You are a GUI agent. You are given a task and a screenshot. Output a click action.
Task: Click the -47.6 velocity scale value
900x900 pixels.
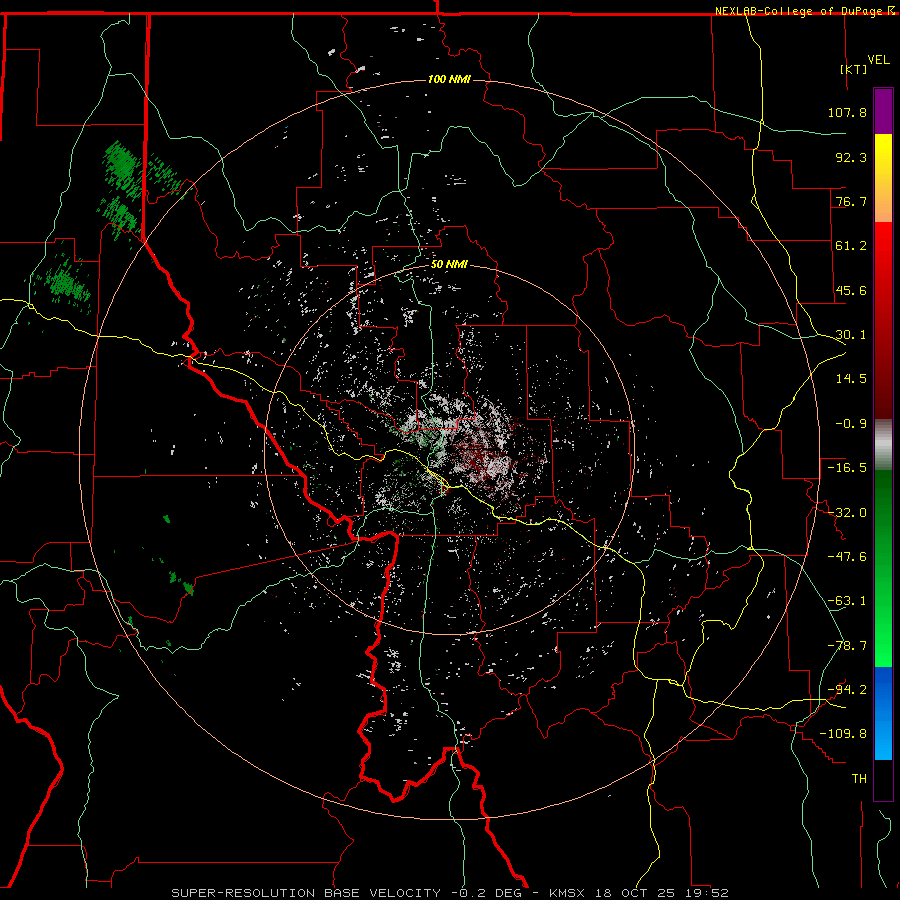[847, 557]
